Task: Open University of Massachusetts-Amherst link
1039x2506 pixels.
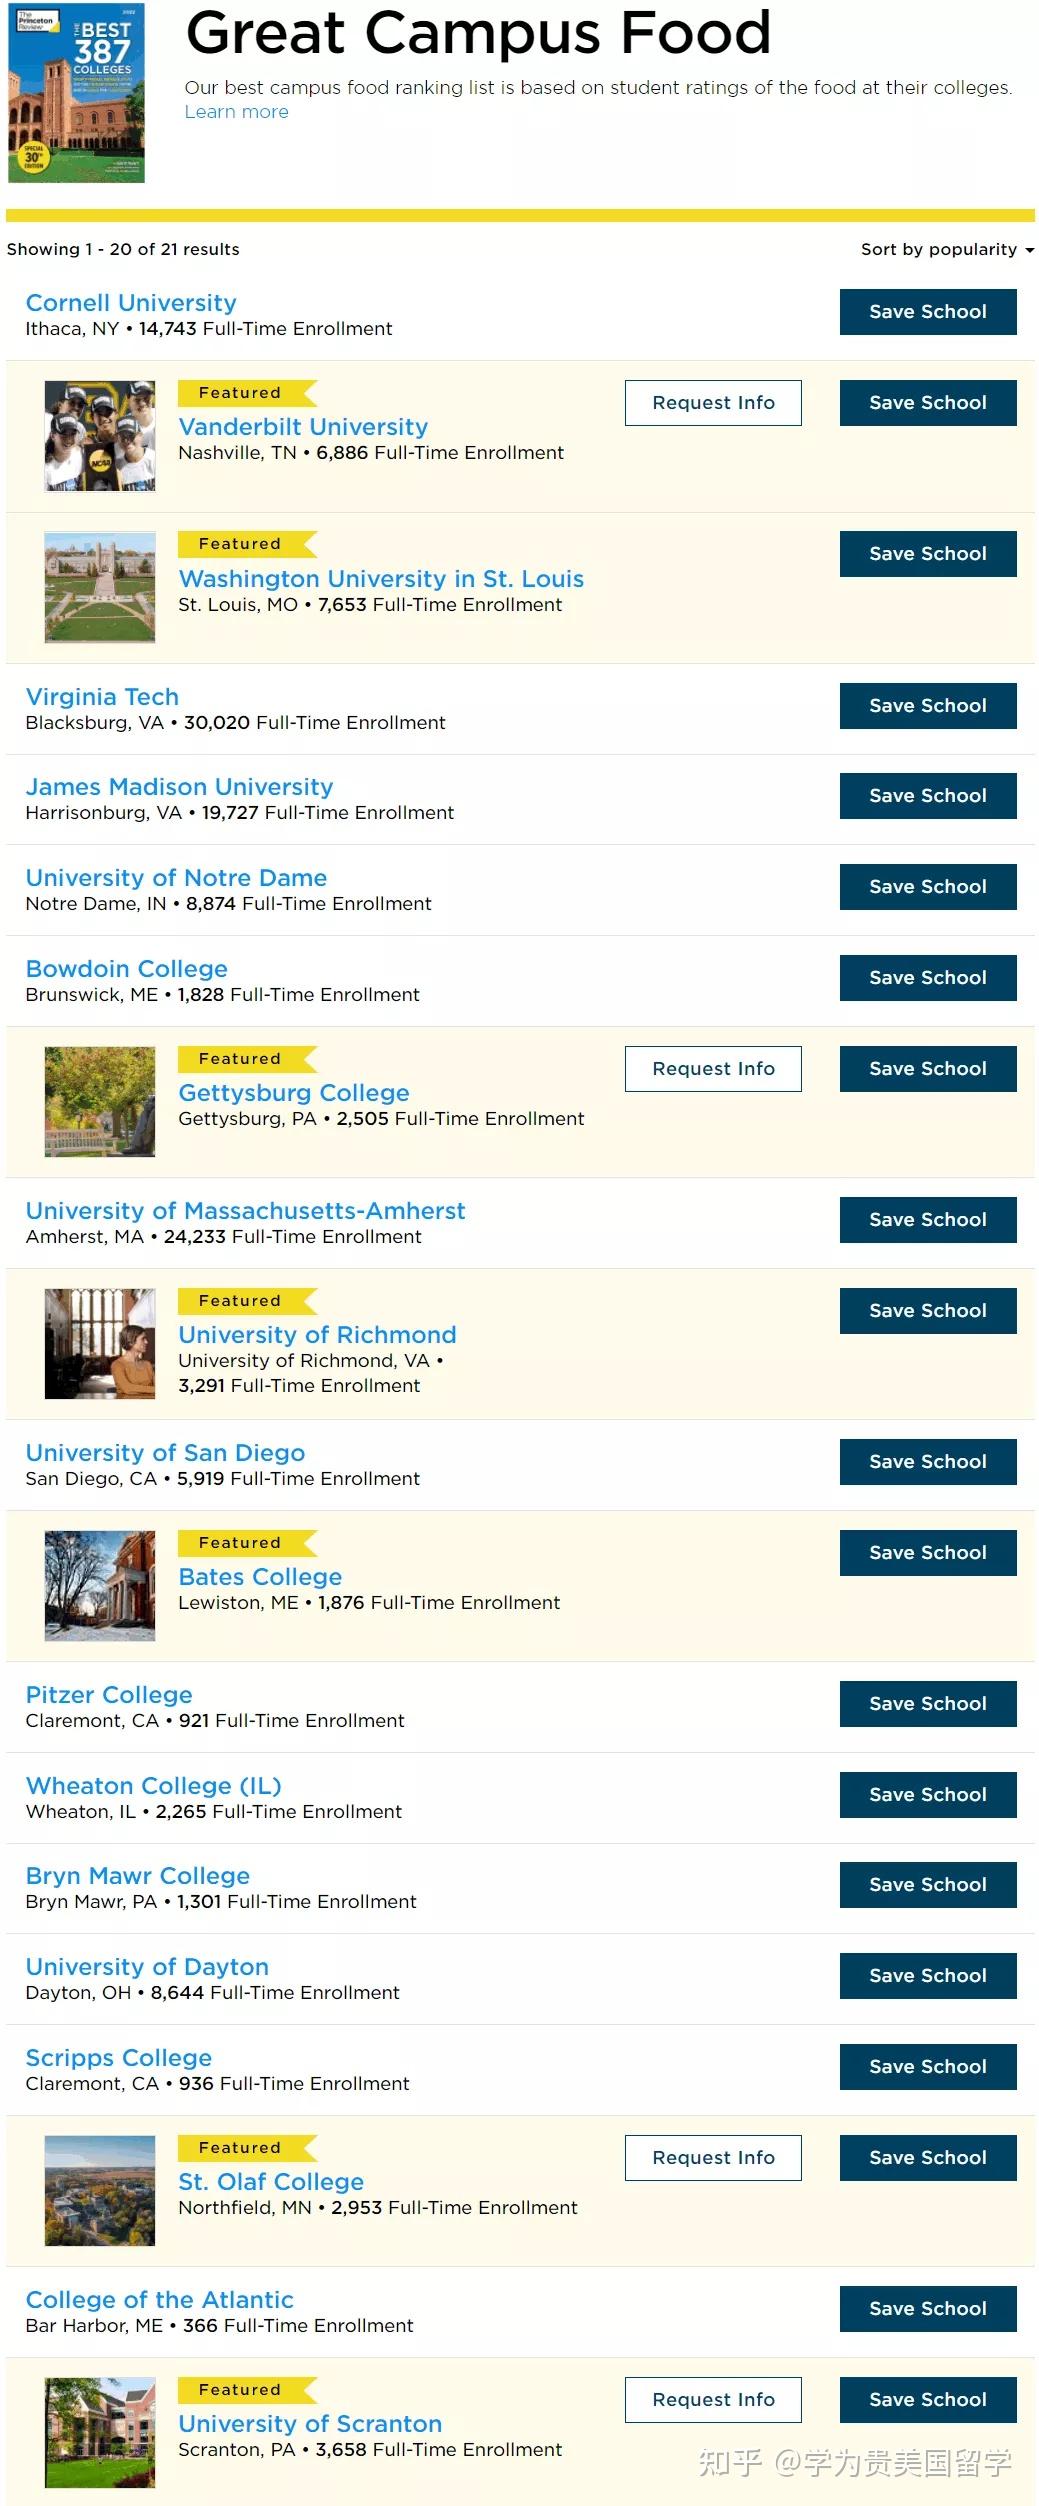Action: click(x=245, y=1211)
